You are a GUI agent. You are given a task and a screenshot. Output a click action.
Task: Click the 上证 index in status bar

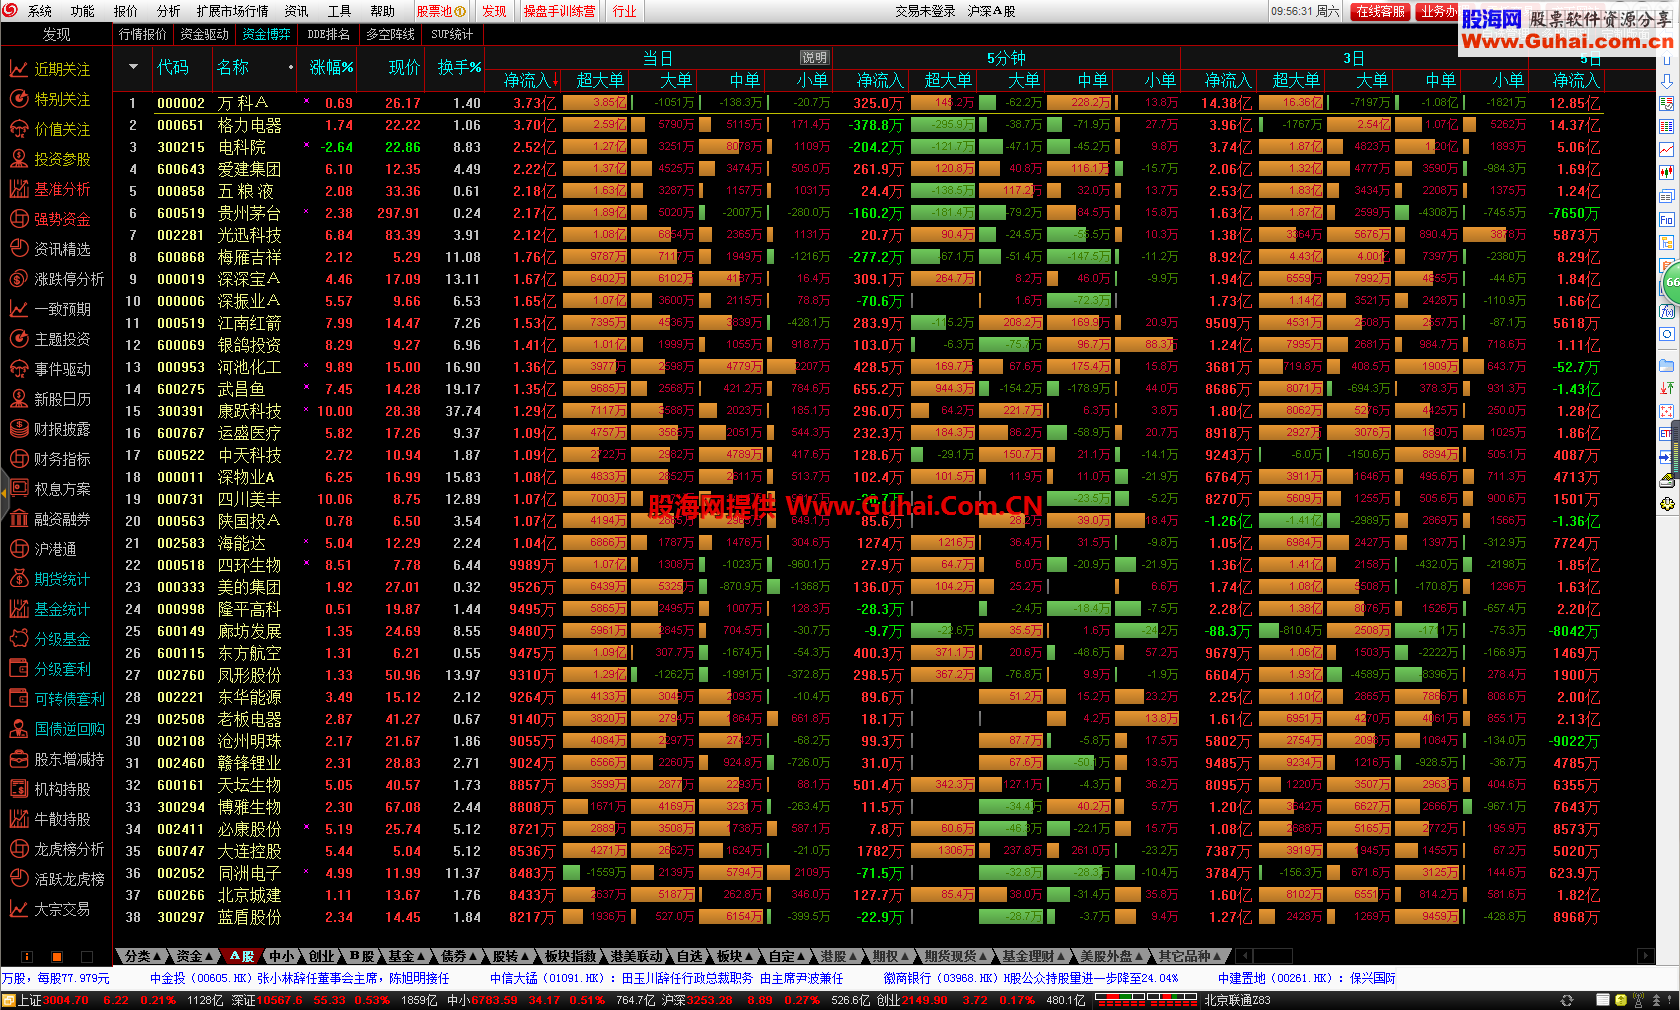click(29, 1000)
